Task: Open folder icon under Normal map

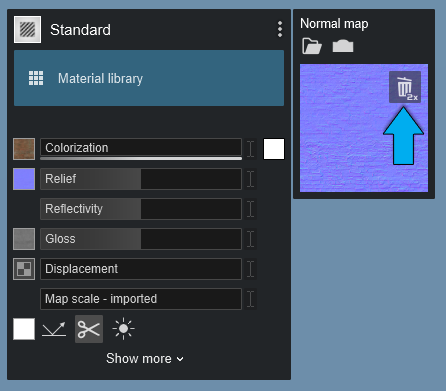Action: [x=312, y=46]
